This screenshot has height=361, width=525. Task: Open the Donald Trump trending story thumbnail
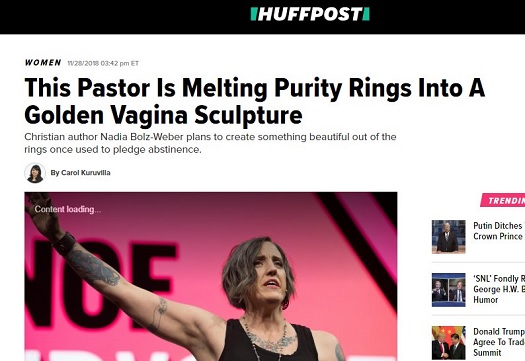(448, 343)
